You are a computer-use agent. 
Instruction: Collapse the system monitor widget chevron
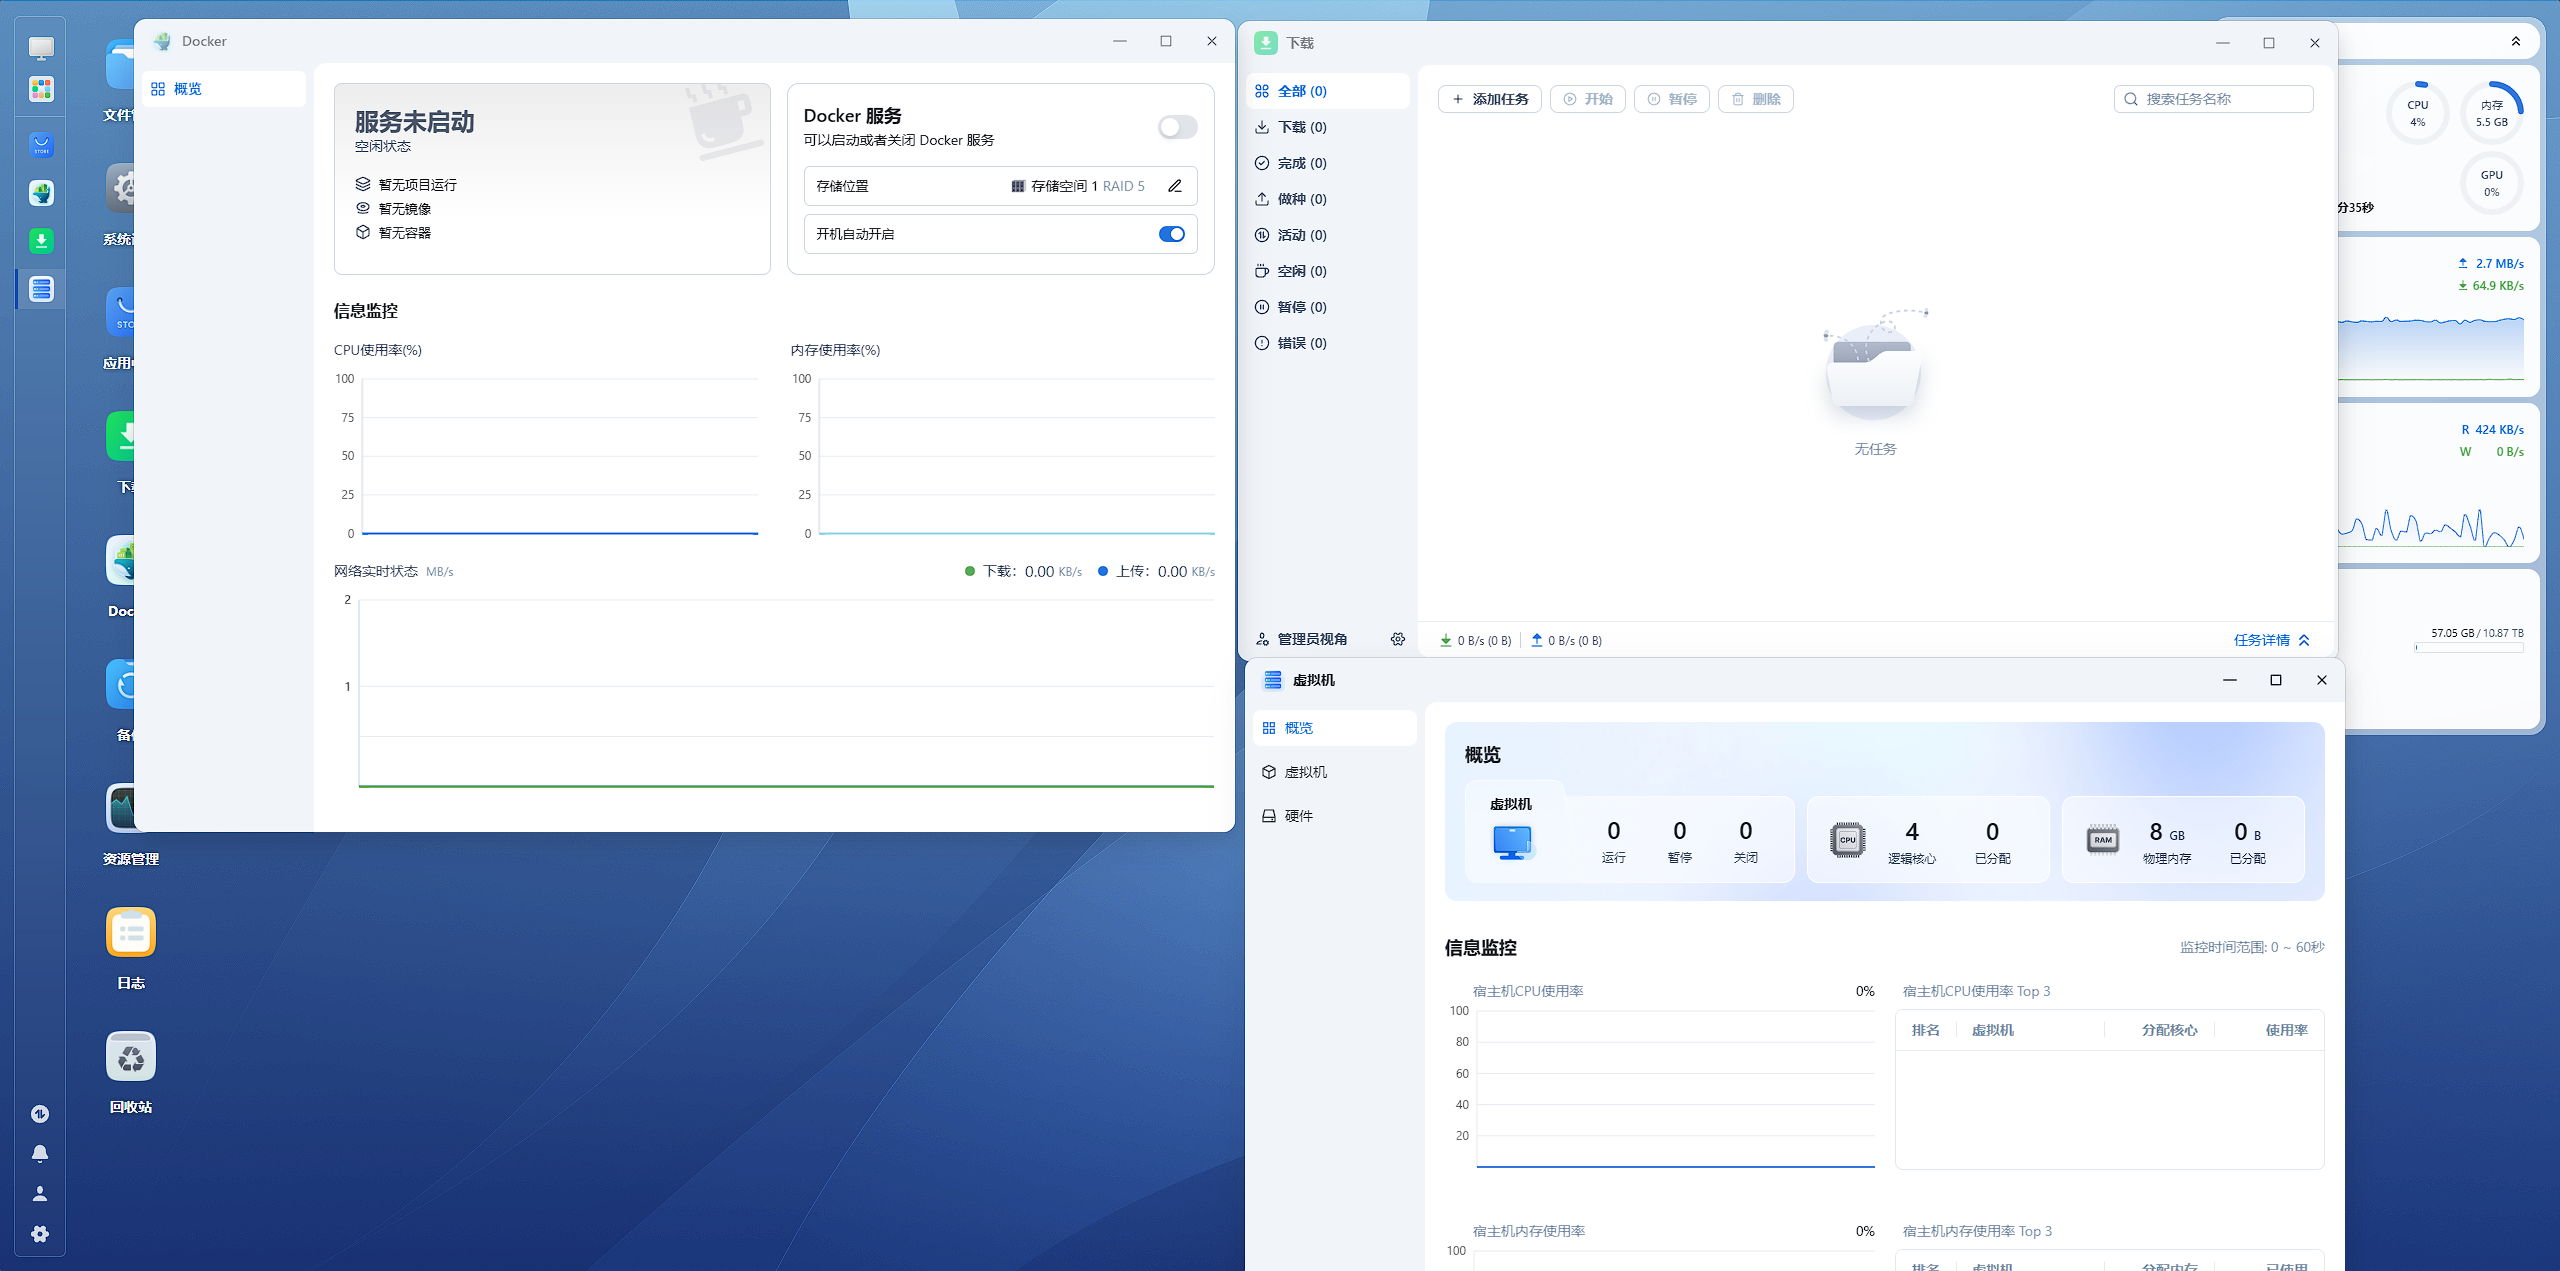[x=2515, y=42]
